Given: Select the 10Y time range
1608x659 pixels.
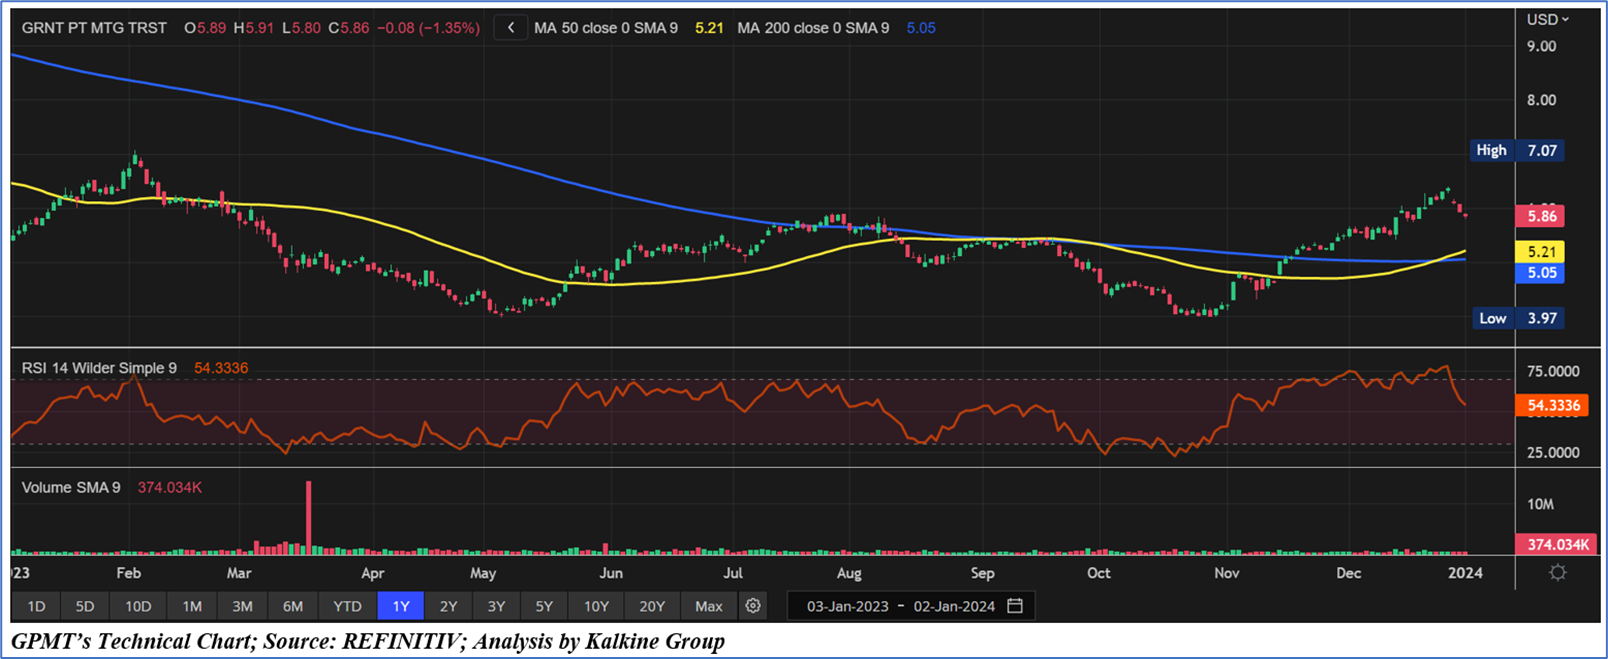Looking at the screenshot, I should tap(596, 606).
